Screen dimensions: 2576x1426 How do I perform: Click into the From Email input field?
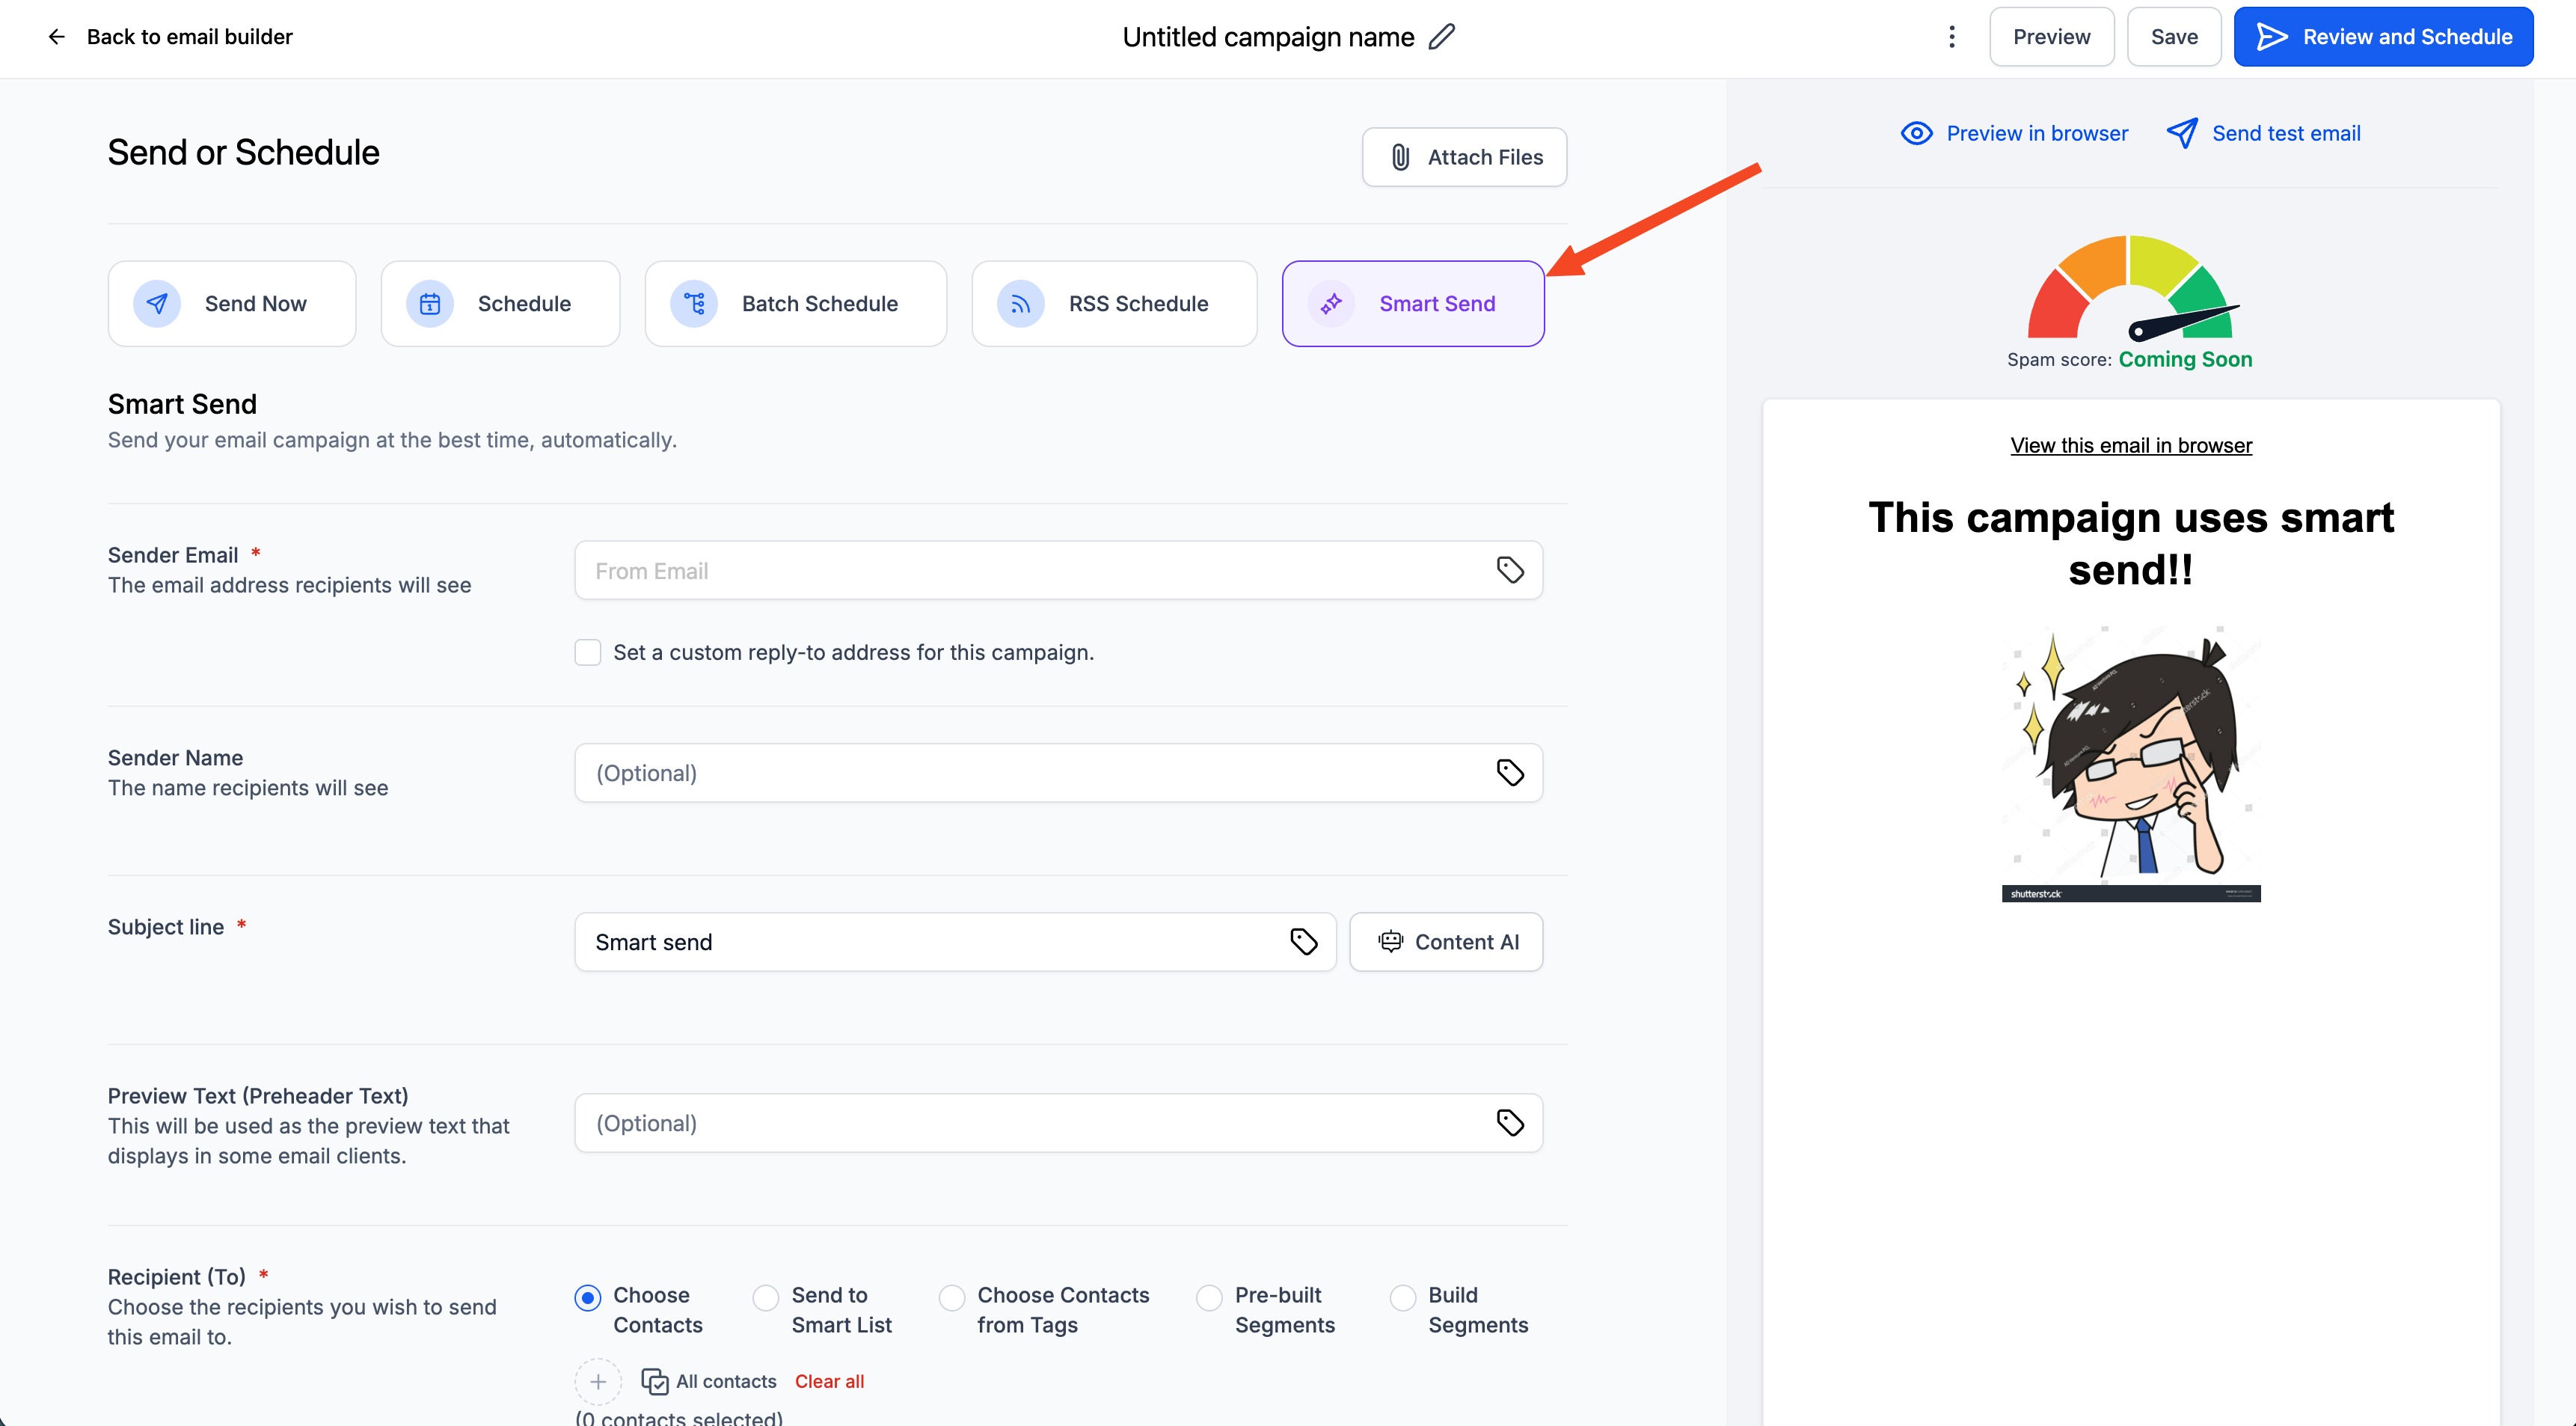click(1030, 570)
